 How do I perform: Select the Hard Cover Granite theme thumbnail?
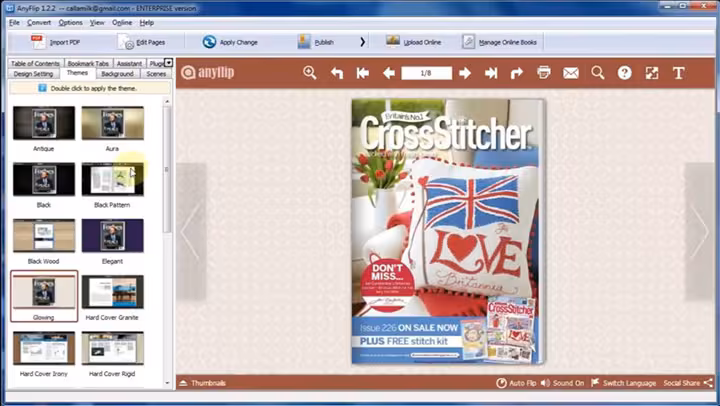click(112, 292)
